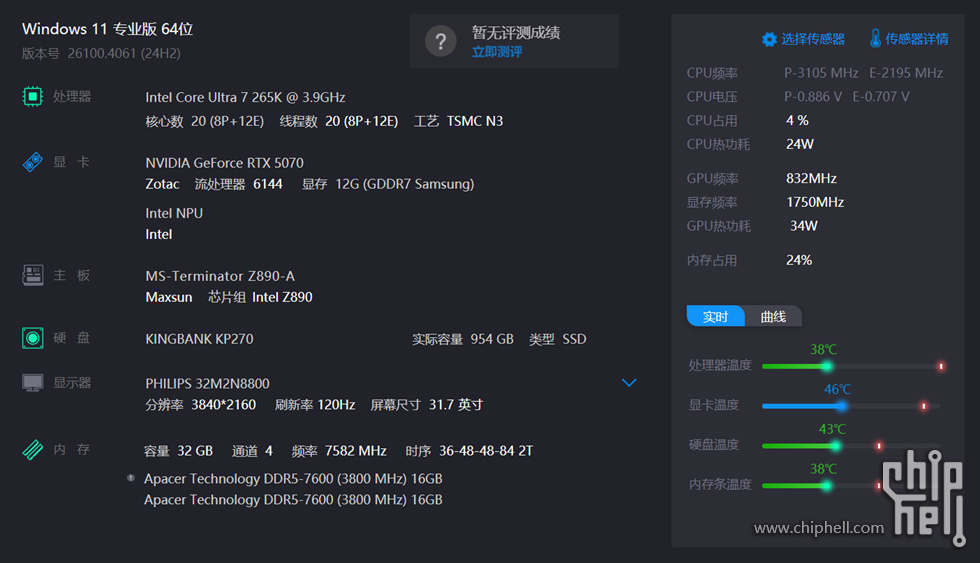Click the memory stick icon
The image size is (980, 563).
tap(32, 449)
